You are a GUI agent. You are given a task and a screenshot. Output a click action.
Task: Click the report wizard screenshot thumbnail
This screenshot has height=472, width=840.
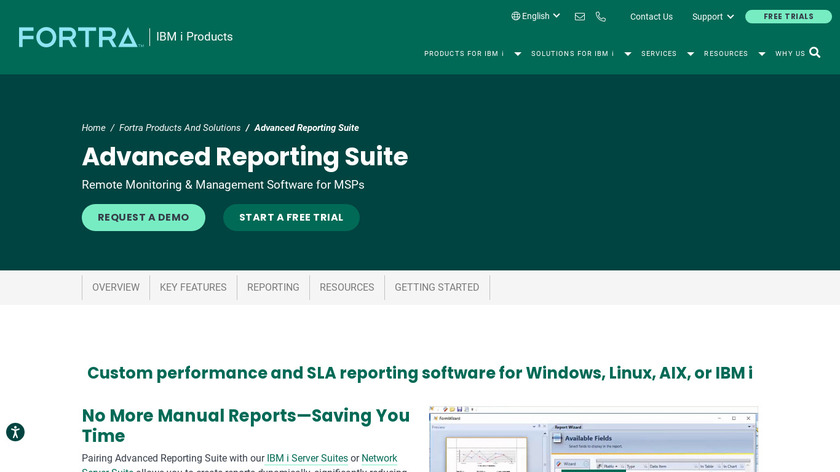point(593,440)
